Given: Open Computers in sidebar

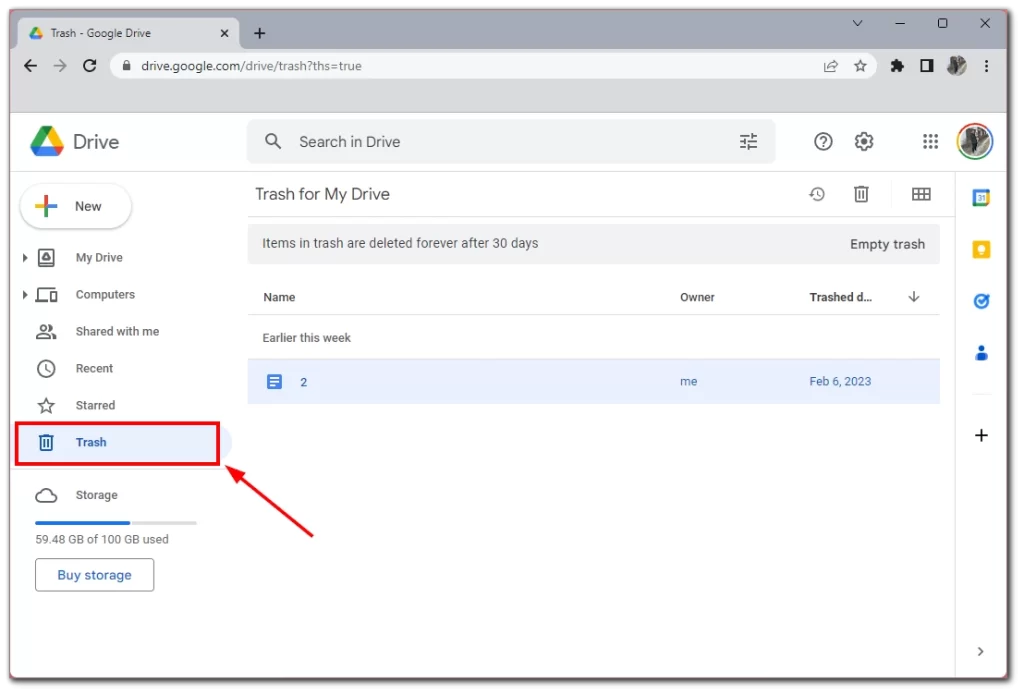Looking at the screenshot, I should pos(104,295).
